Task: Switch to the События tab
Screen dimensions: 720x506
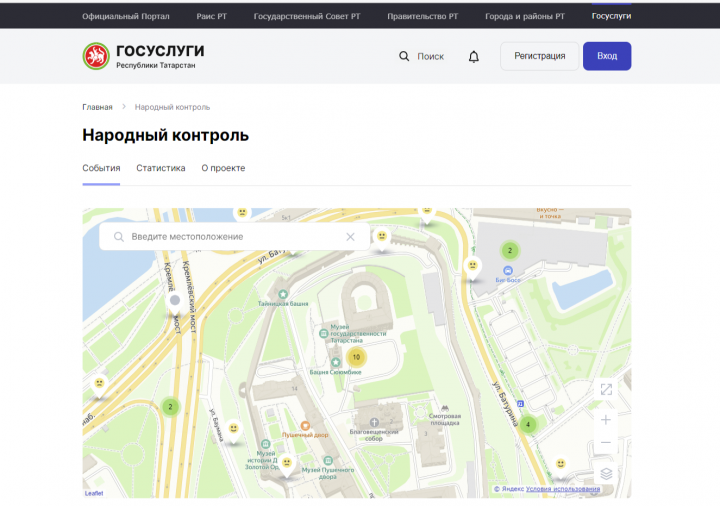Action: (x=101, y=168)
